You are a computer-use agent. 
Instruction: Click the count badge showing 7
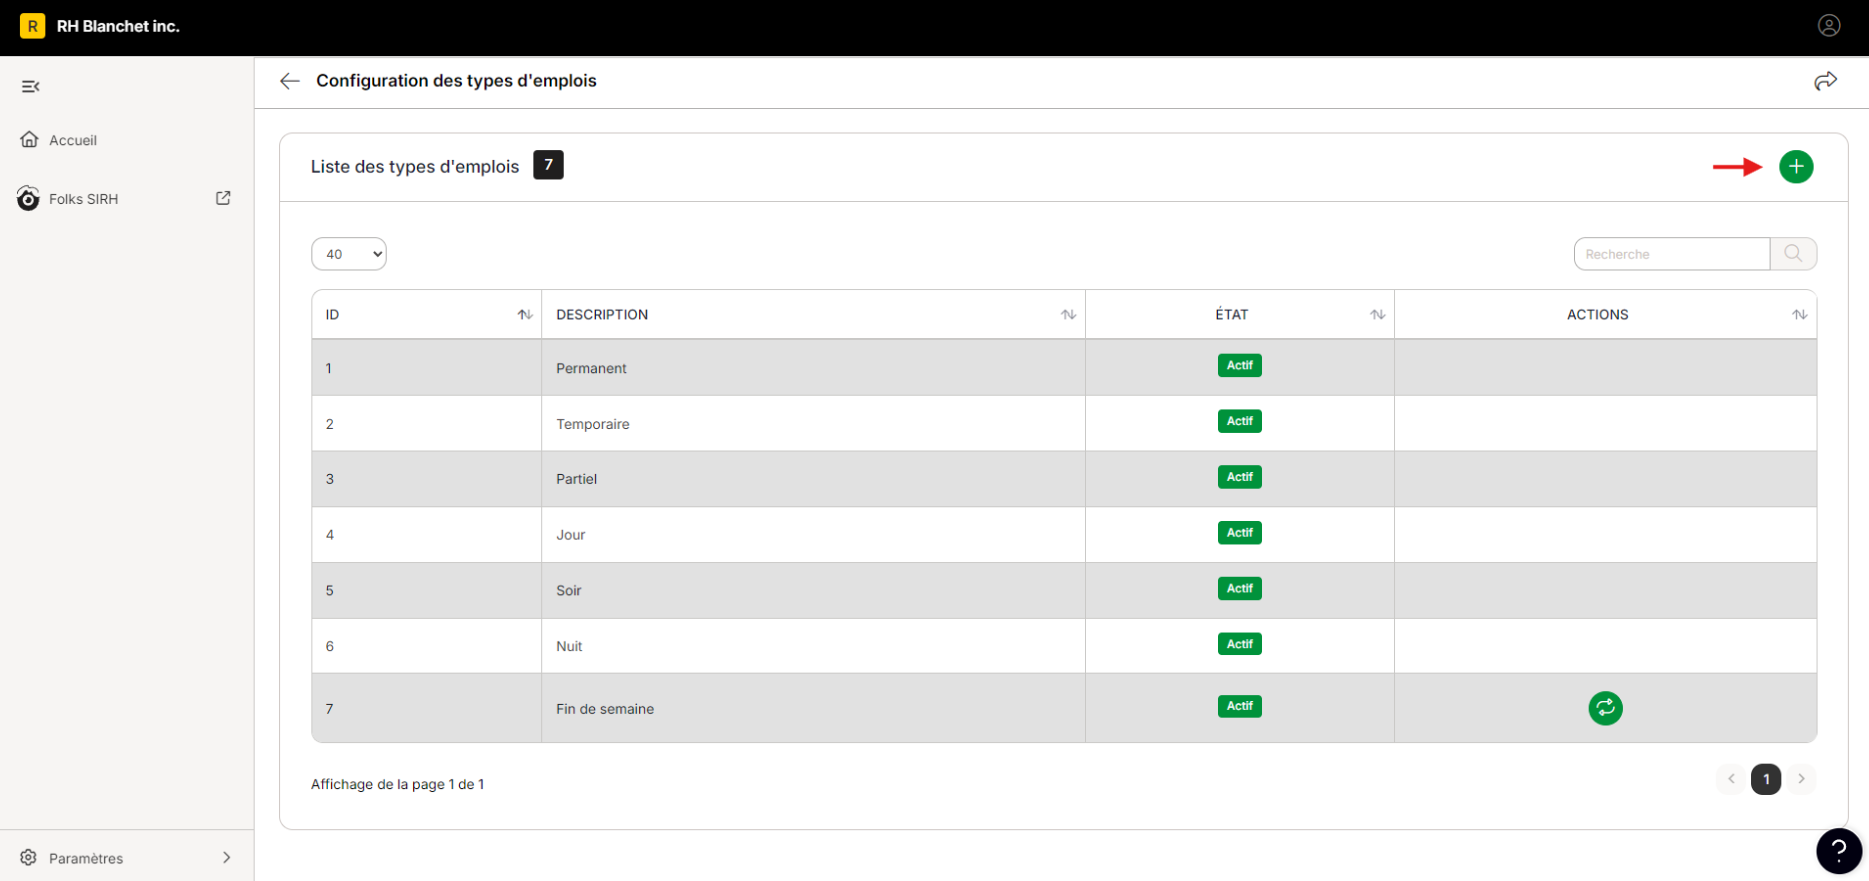[x=548, y=165]
